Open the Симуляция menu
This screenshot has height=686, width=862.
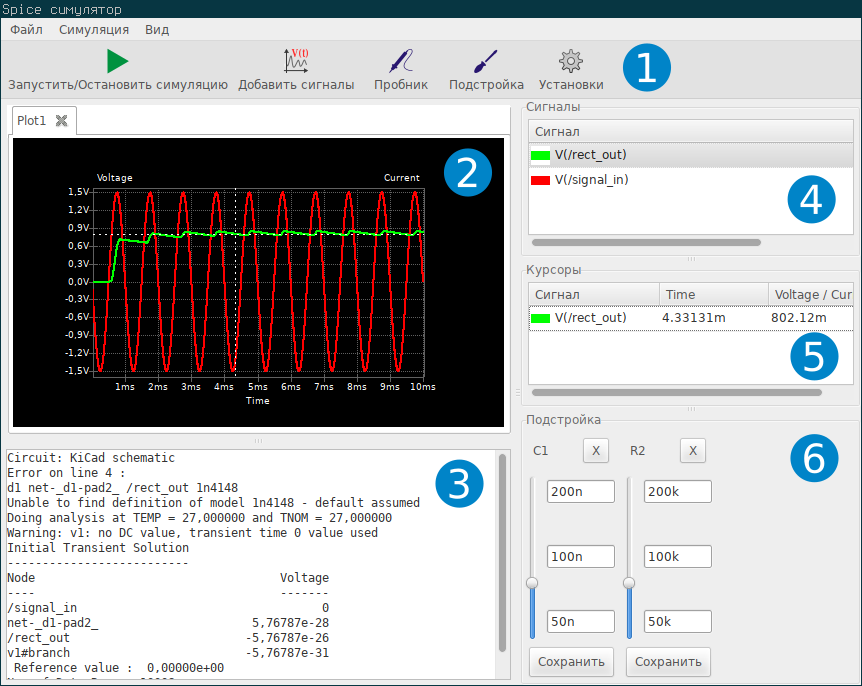pos(93,30)
